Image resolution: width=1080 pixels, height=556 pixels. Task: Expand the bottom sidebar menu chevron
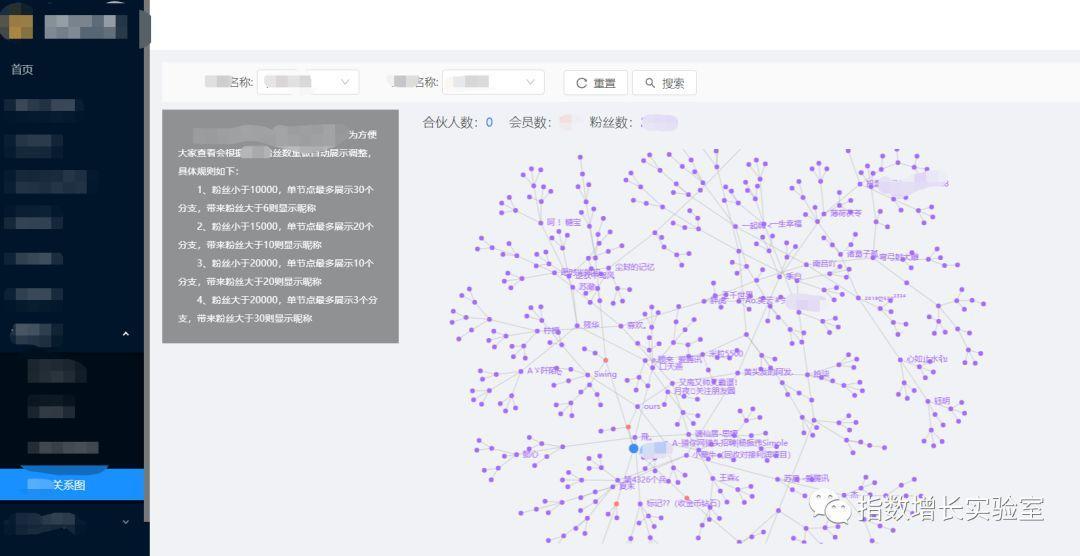coord(125,521)
